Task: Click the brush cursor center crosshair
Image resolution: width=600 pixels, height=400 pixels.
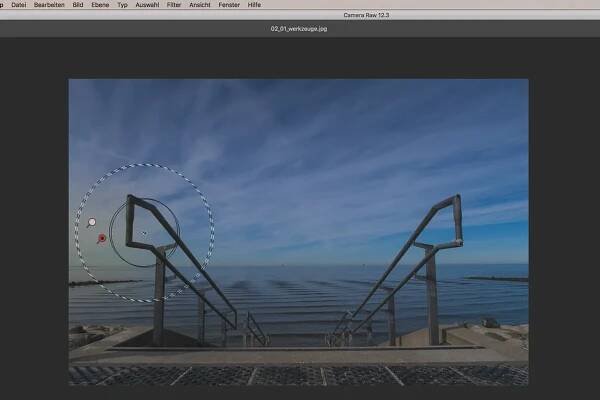Action: pyautogui.click(x=144, y=232)
